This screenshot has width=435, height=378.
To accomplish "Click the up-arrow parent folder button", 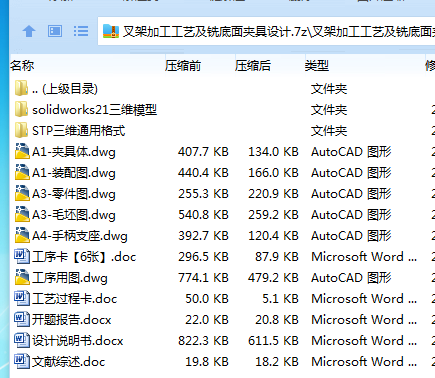I will (x=29, y=31).
